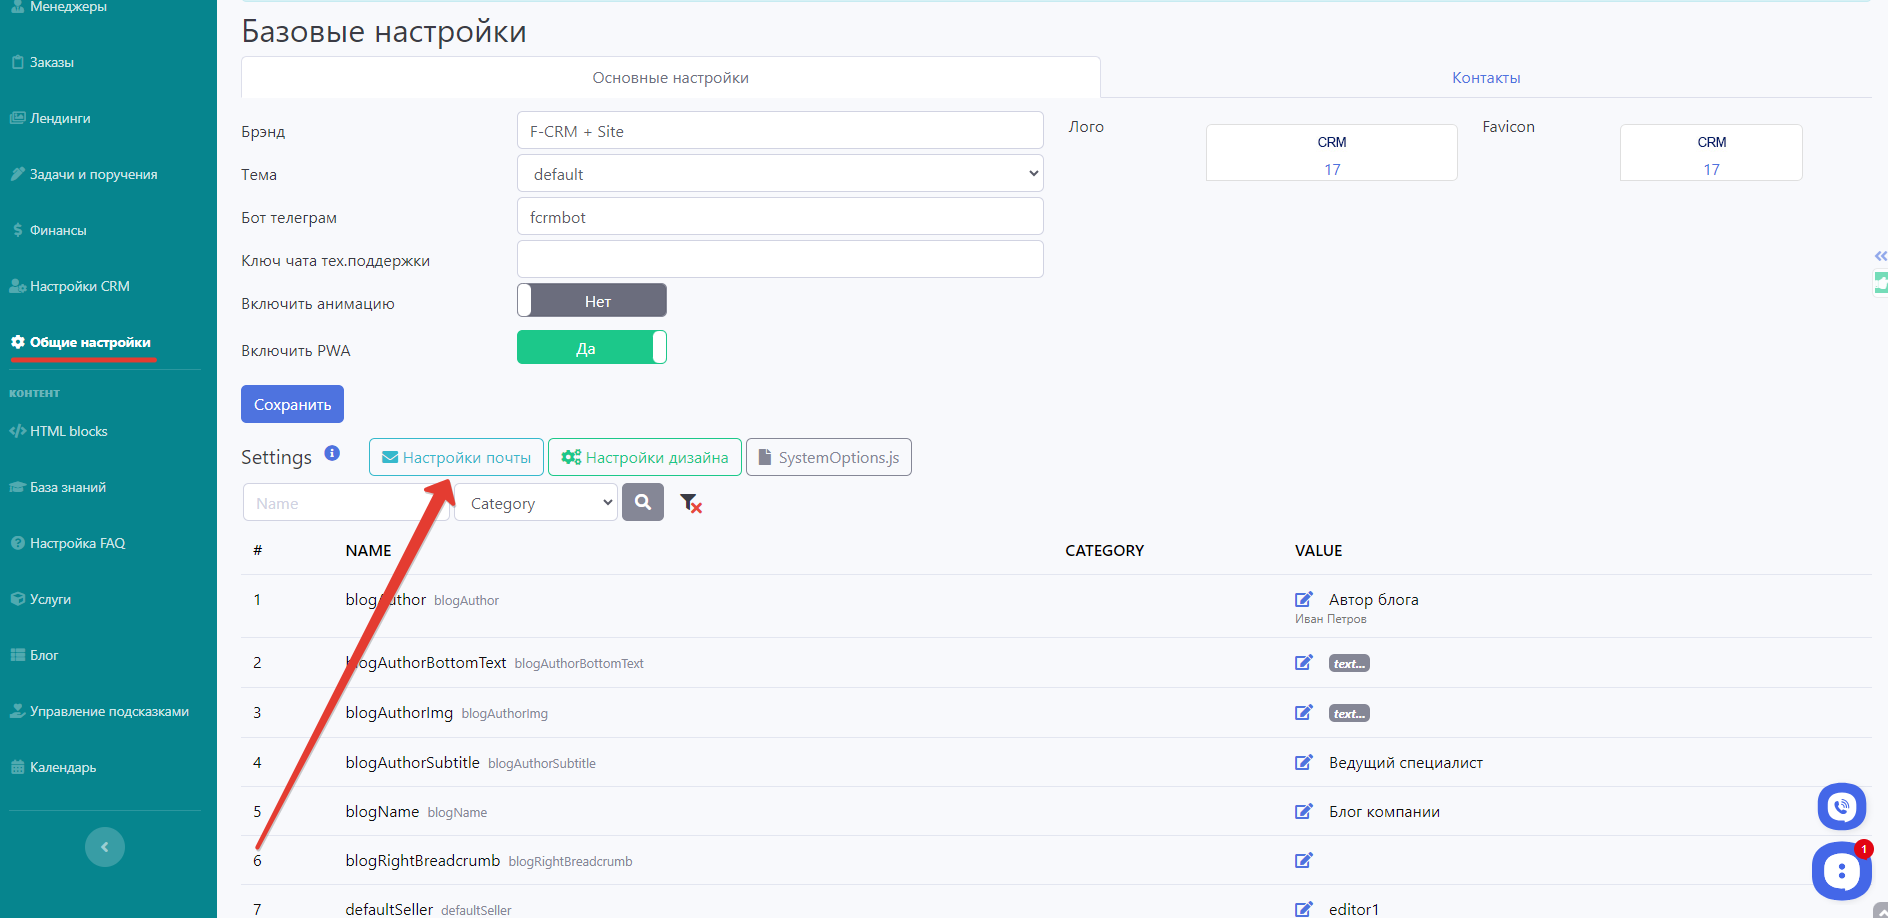Open Настройки дизайна
1888x918 pixels.
click(x=645, y=457)
